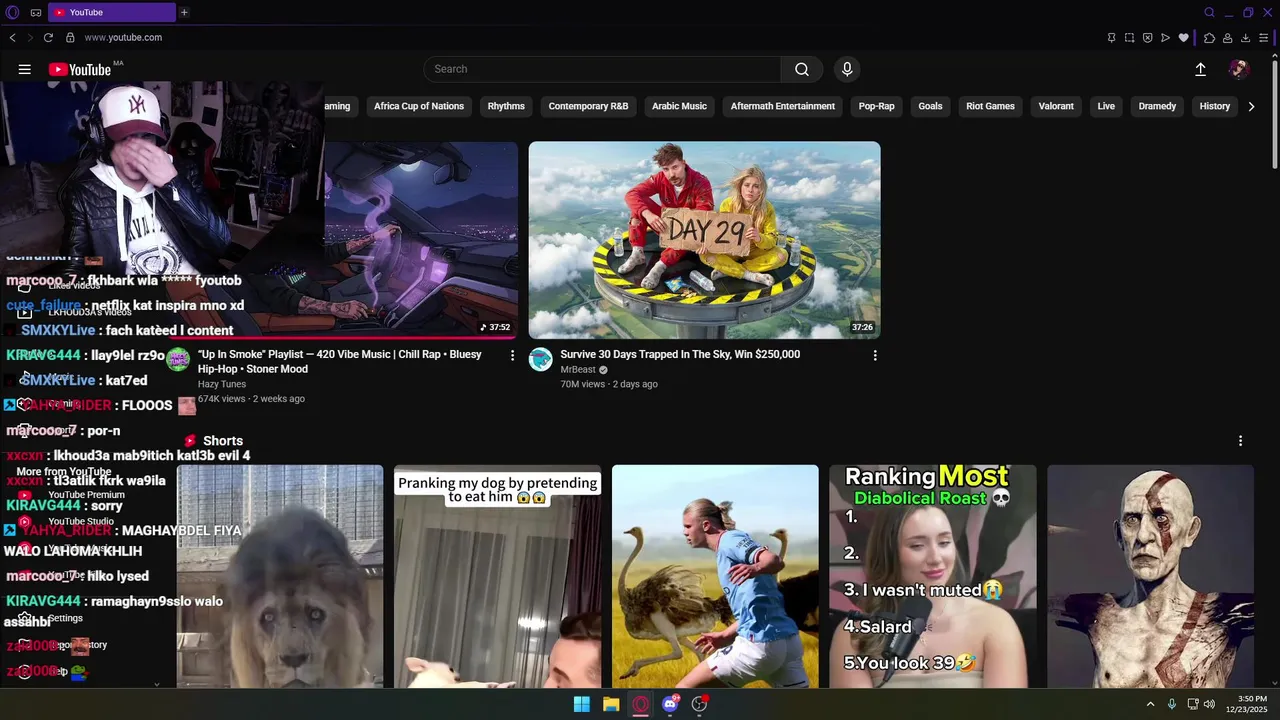1280x720 pixels.
Task: Reload the current page
Action: (x=48, y=37)
